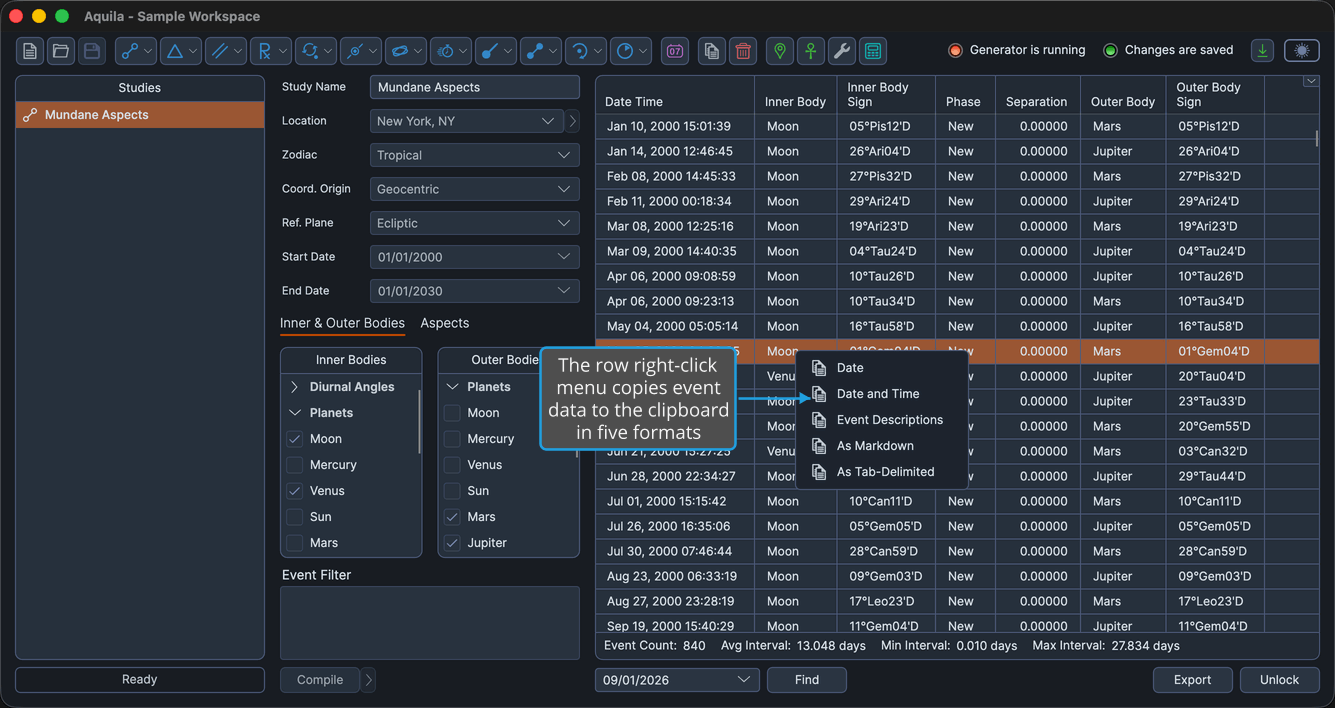
Task: Open the single-node line study tool
Action: coord(496,51)
